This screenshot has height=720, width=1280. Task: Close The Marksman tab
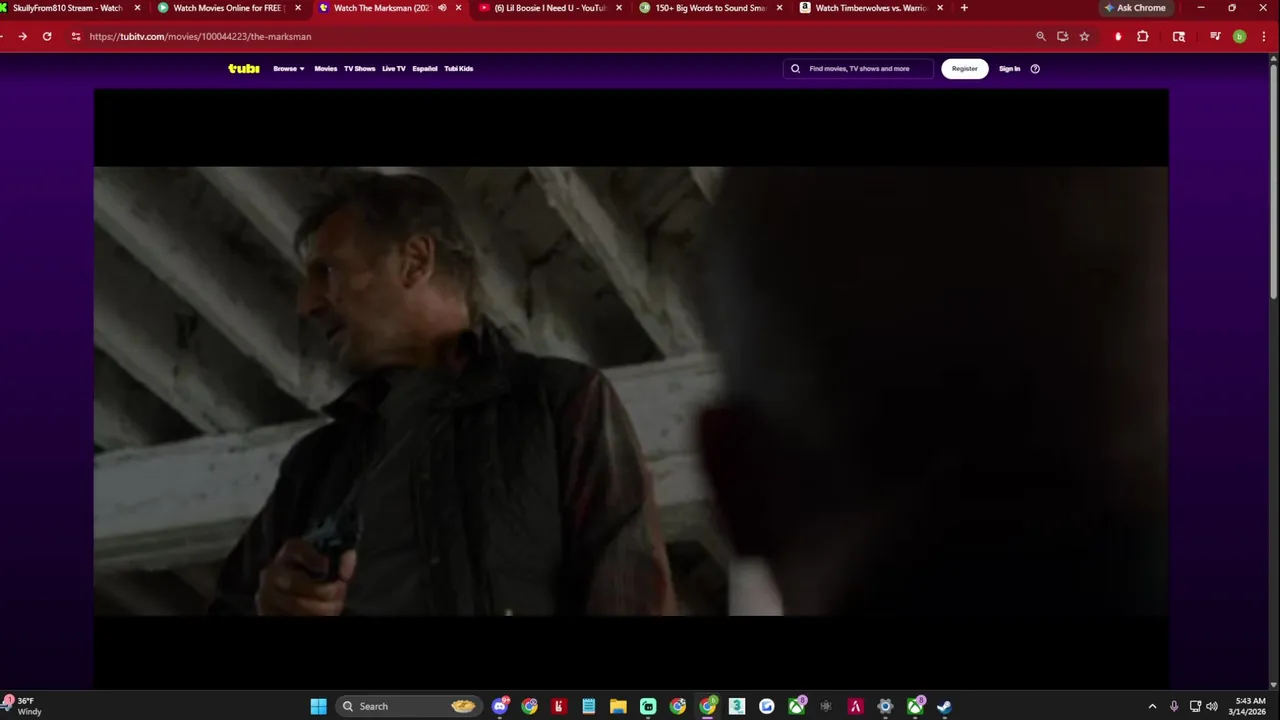pyautogui.click(x=459, y=8)
